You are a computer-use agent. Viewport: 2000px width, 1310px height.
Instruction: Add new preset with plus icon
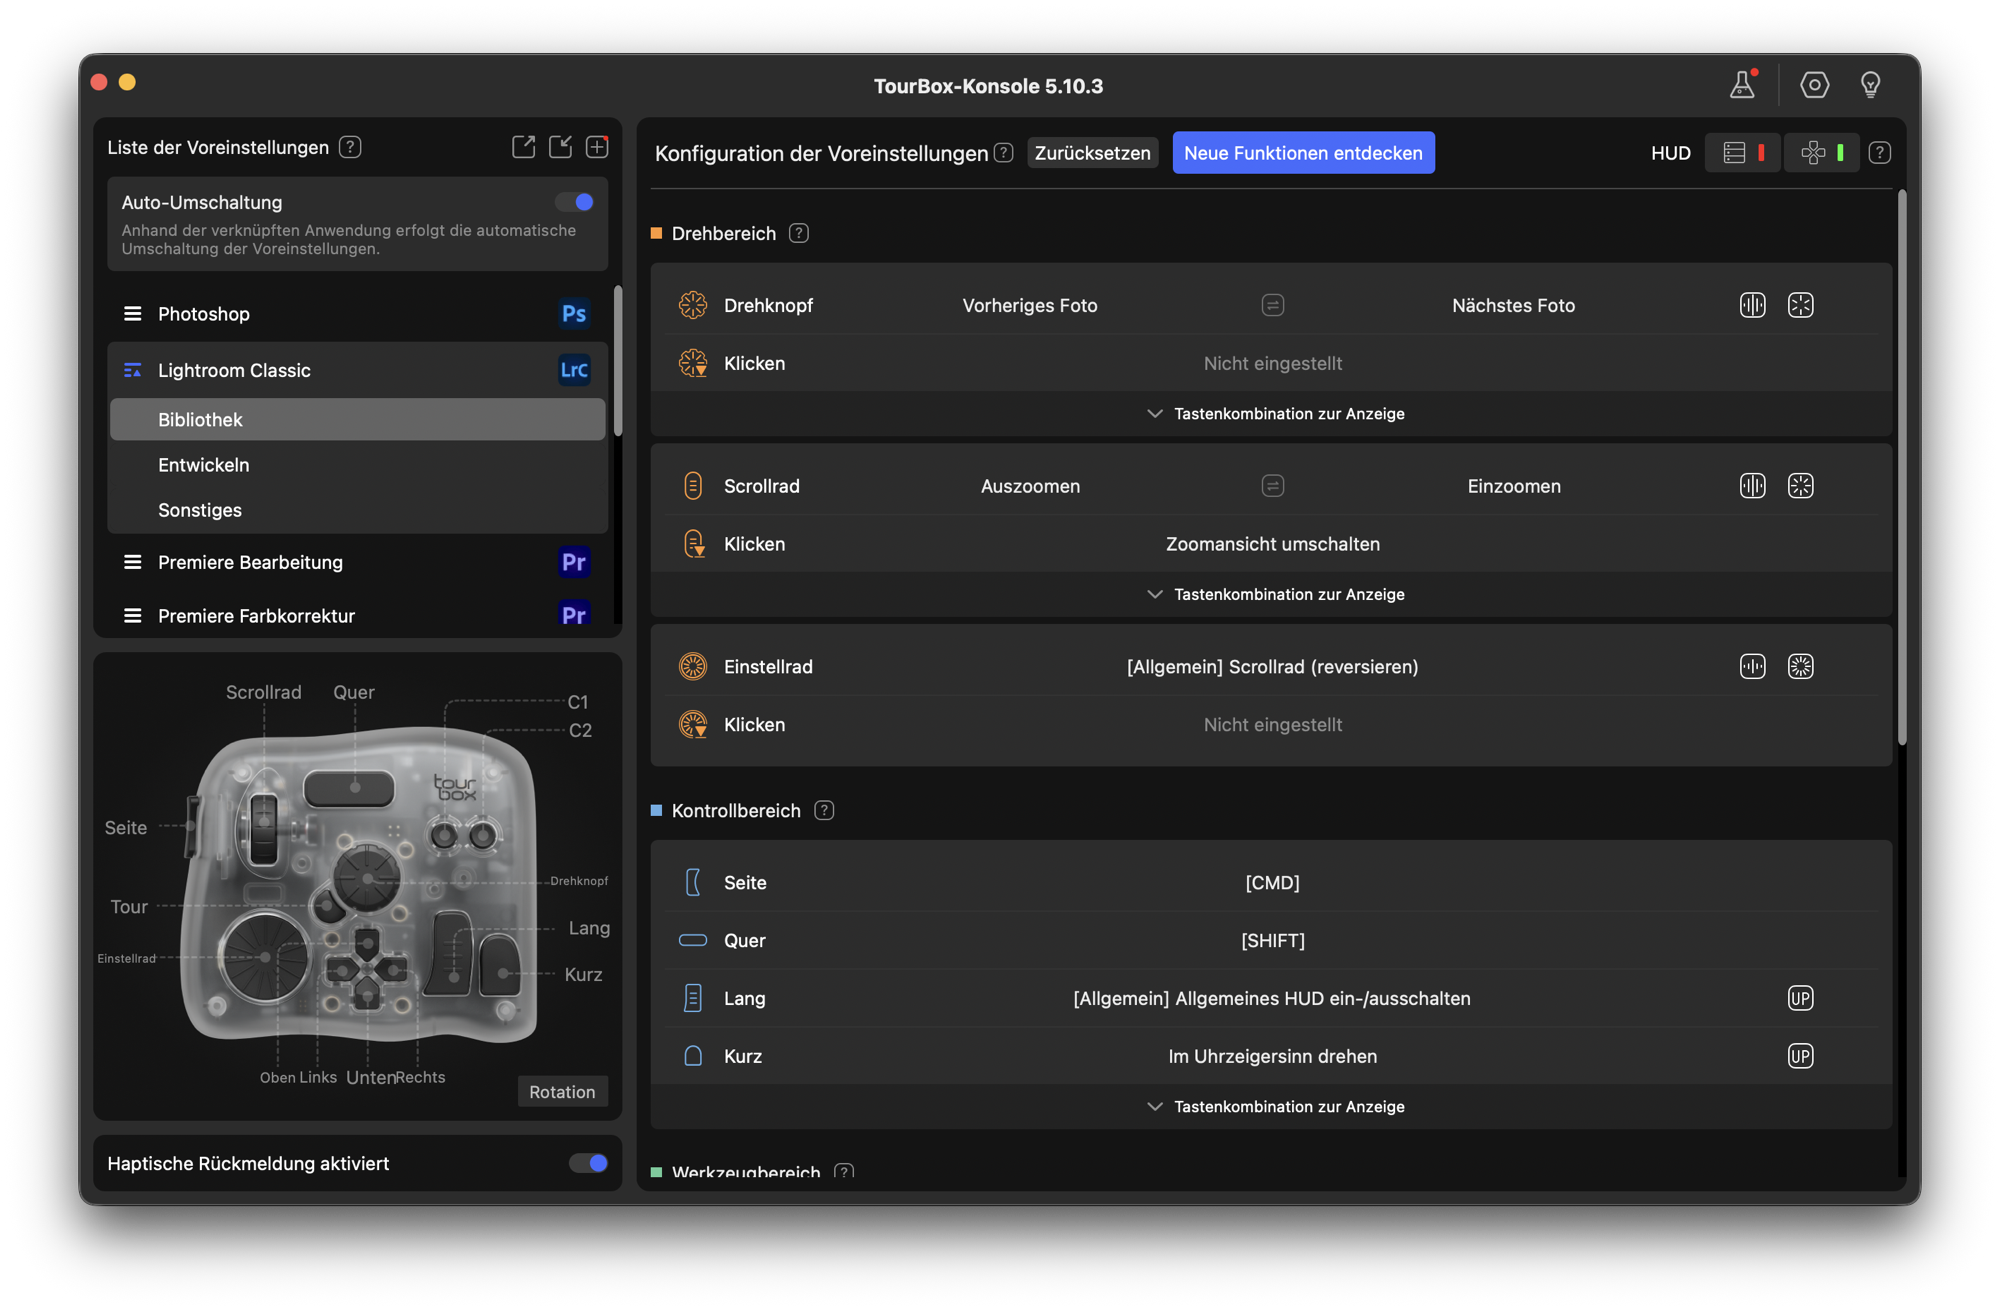[597, 147]
